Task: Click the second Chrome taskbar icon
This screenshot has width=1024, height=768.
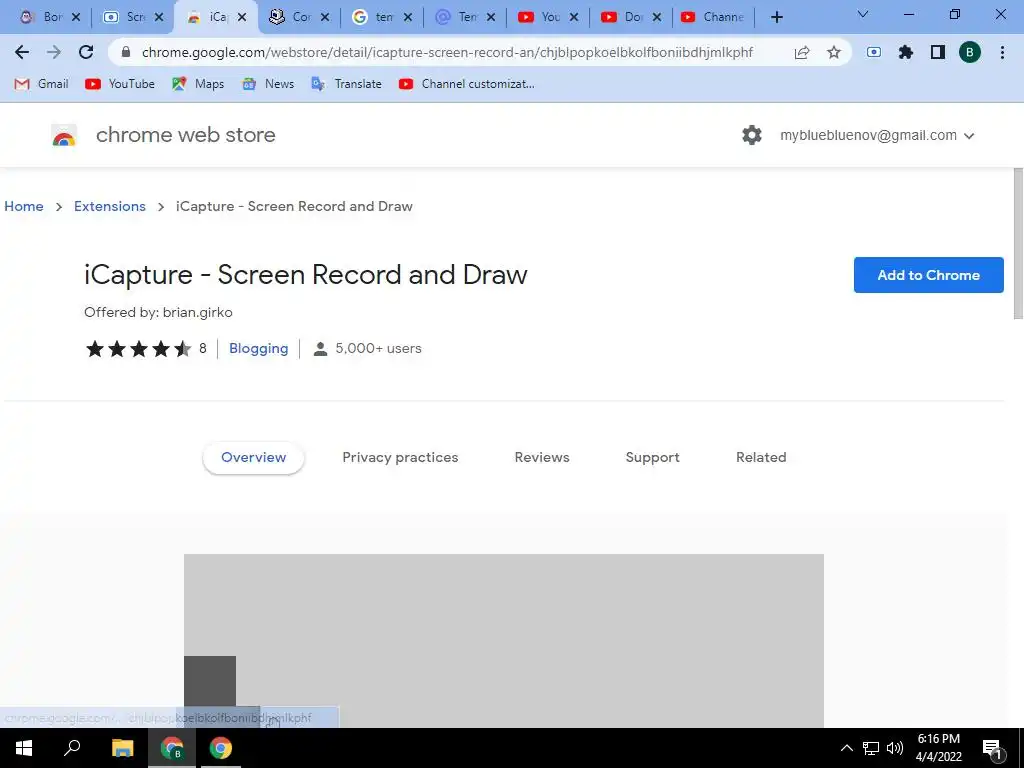Action: click(221, 748)
